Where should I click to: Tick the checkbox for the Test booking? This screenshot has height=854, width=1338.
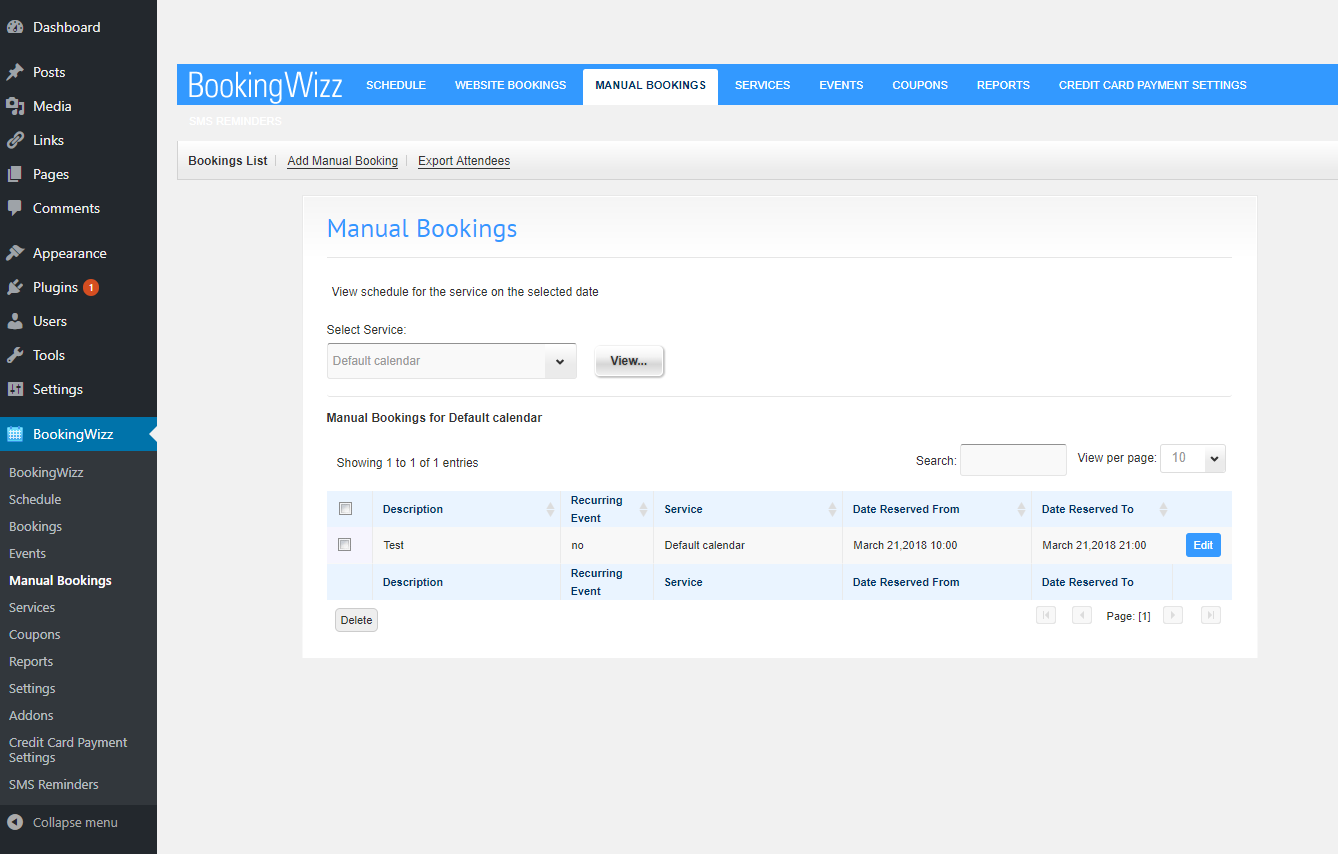(x=345, y=544)
